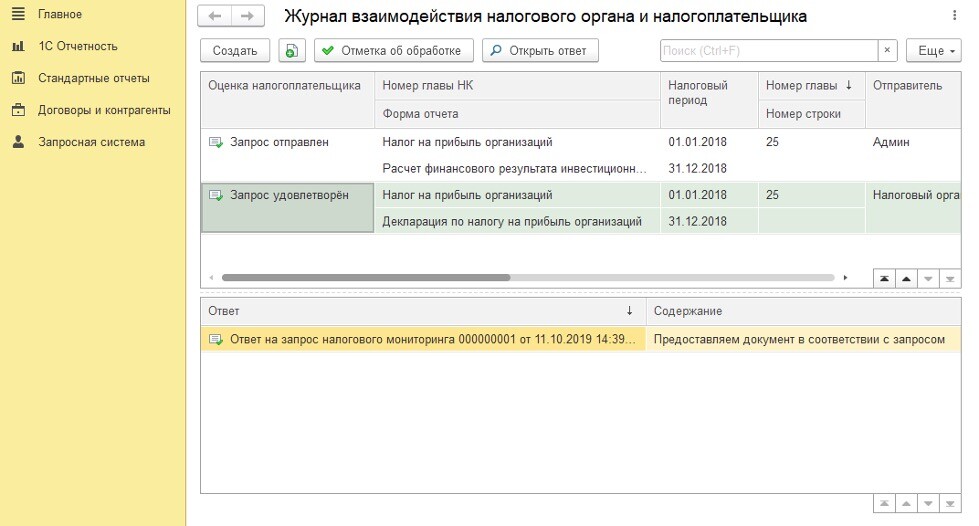Click the hamburger icon next to Главное
The image size is (979, 526).
(x=17, y=14)
